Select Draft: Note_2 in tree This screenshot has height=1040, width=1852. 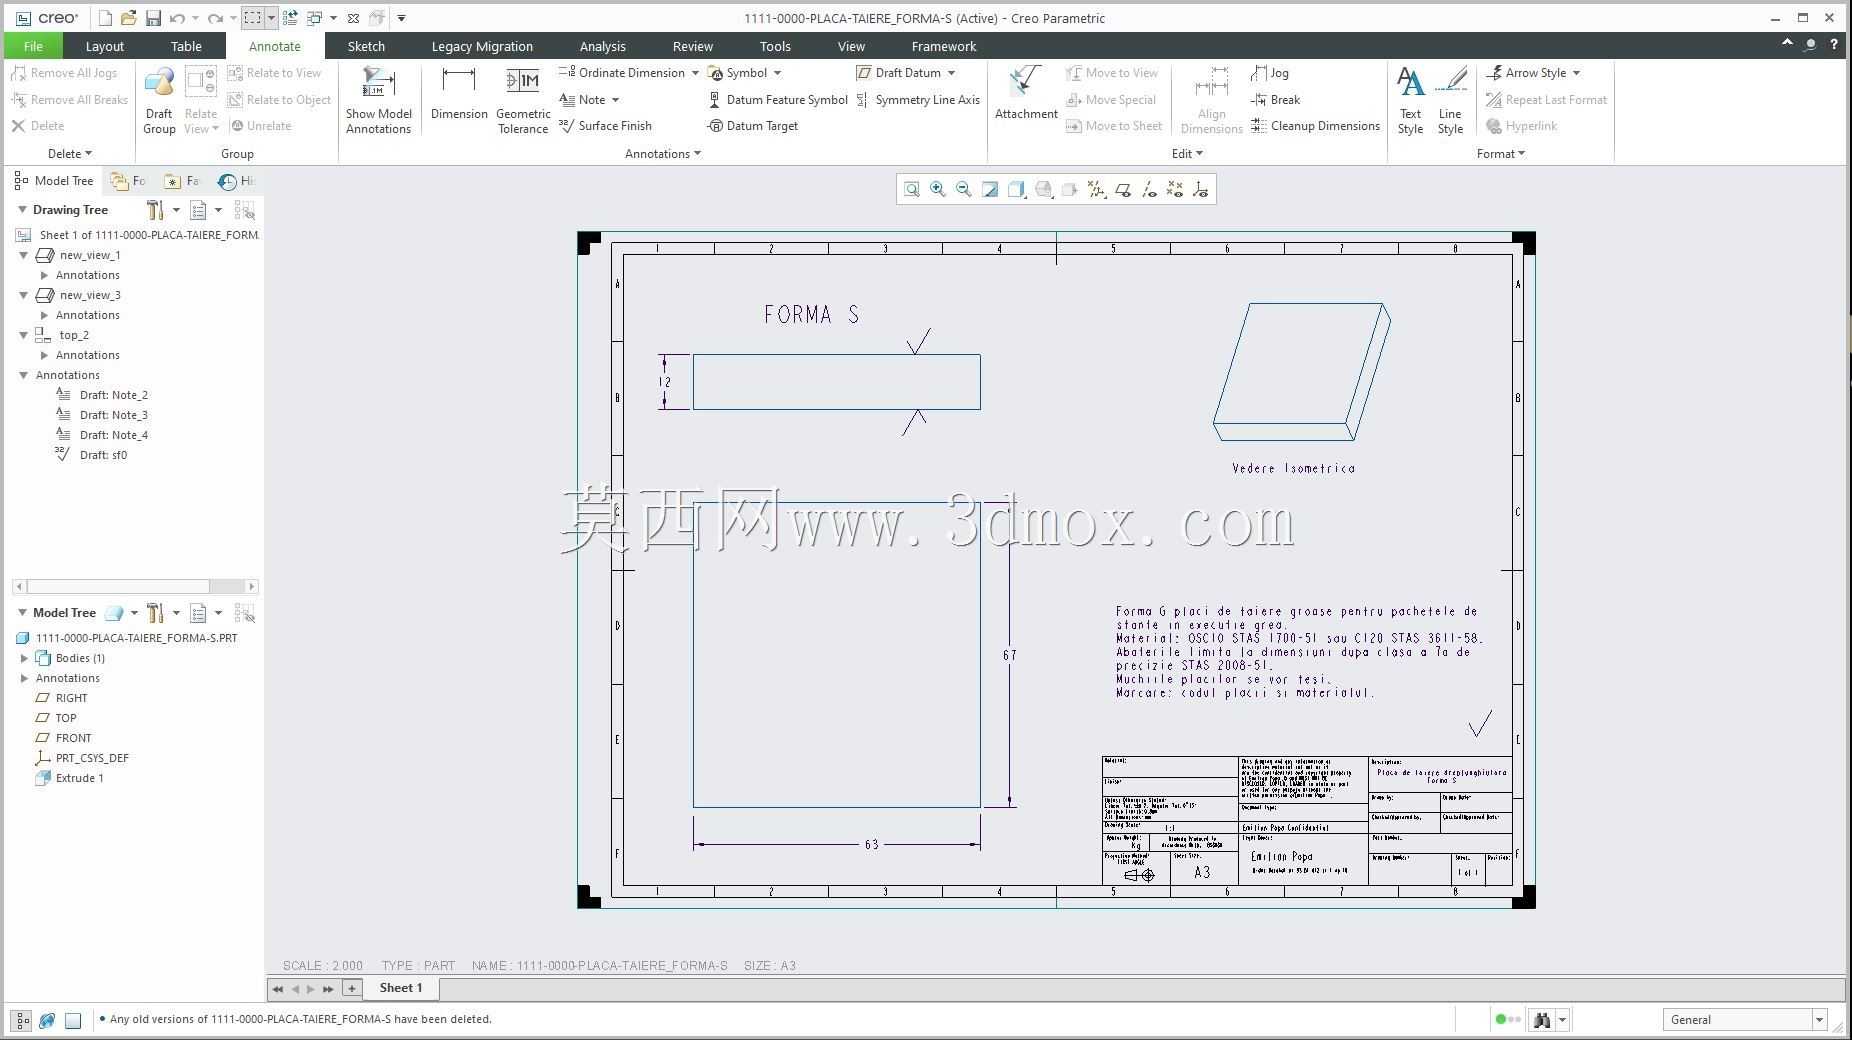(113, 395)
